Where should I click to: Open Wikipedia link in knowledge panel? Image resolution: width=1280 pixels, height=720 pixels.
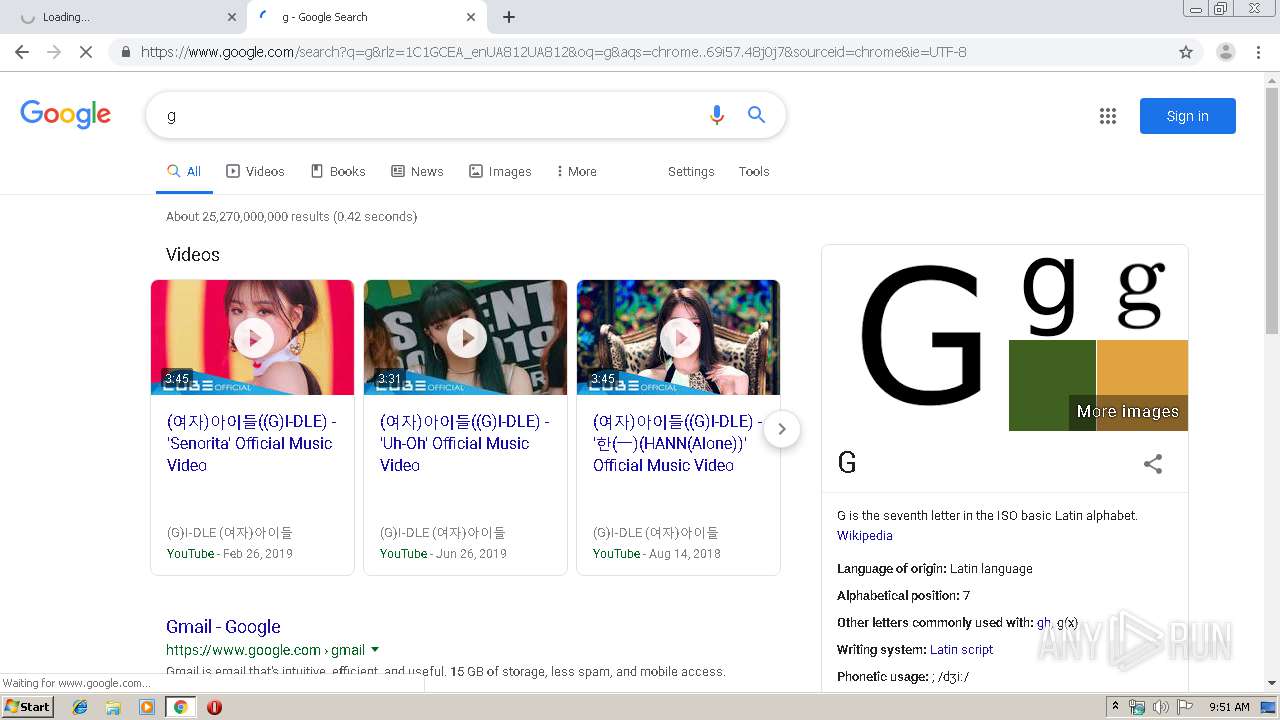click(865, 536)
